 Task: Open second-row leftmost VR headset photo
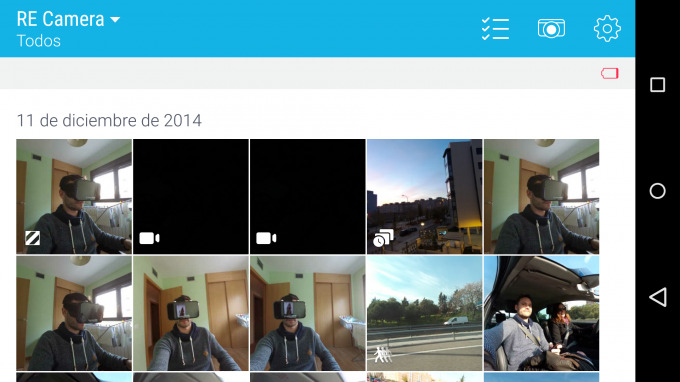[74, 313]
